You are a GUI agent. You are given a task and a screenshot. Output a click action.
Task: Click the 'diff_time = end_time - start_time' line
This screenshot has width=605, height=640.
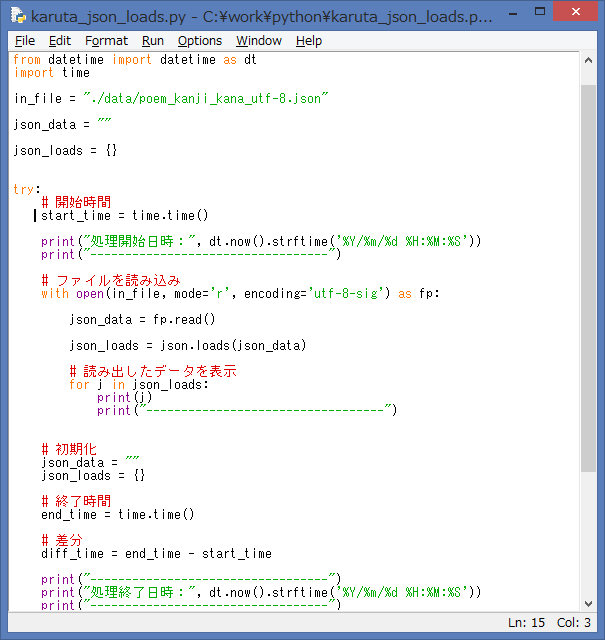tap(156, 553)
